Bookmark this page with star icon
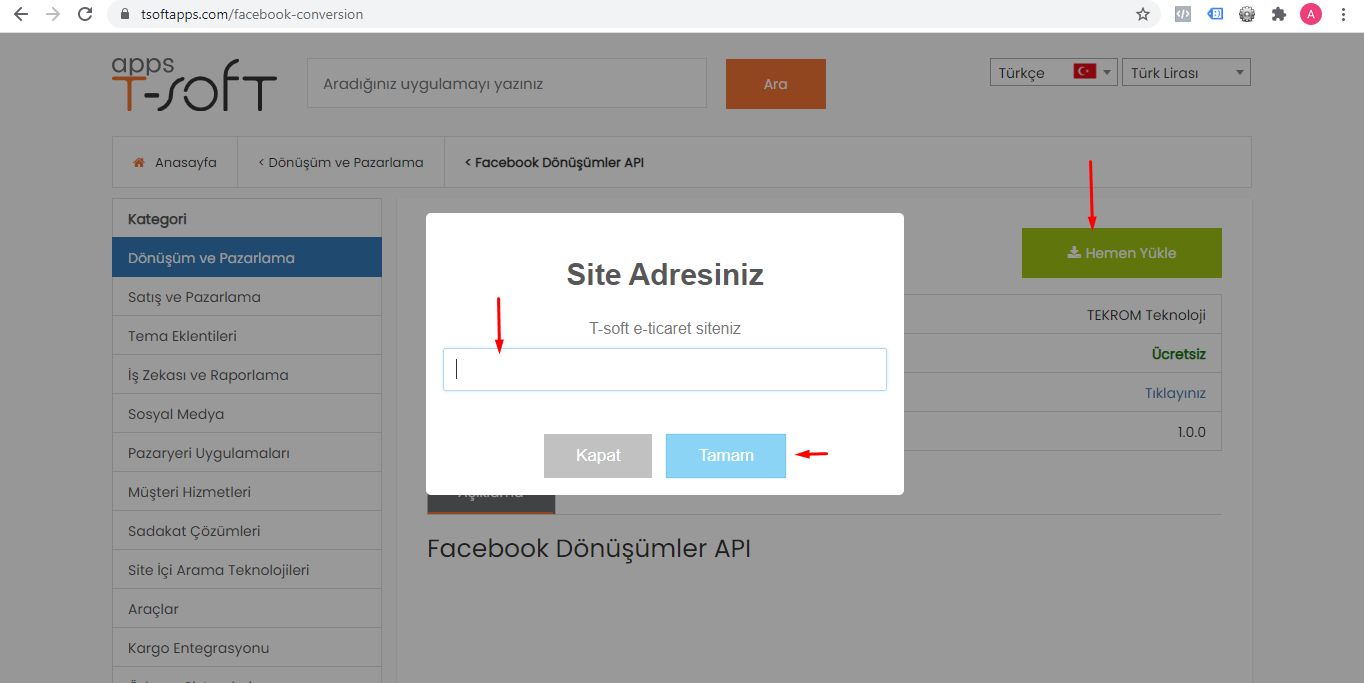 1143,15
